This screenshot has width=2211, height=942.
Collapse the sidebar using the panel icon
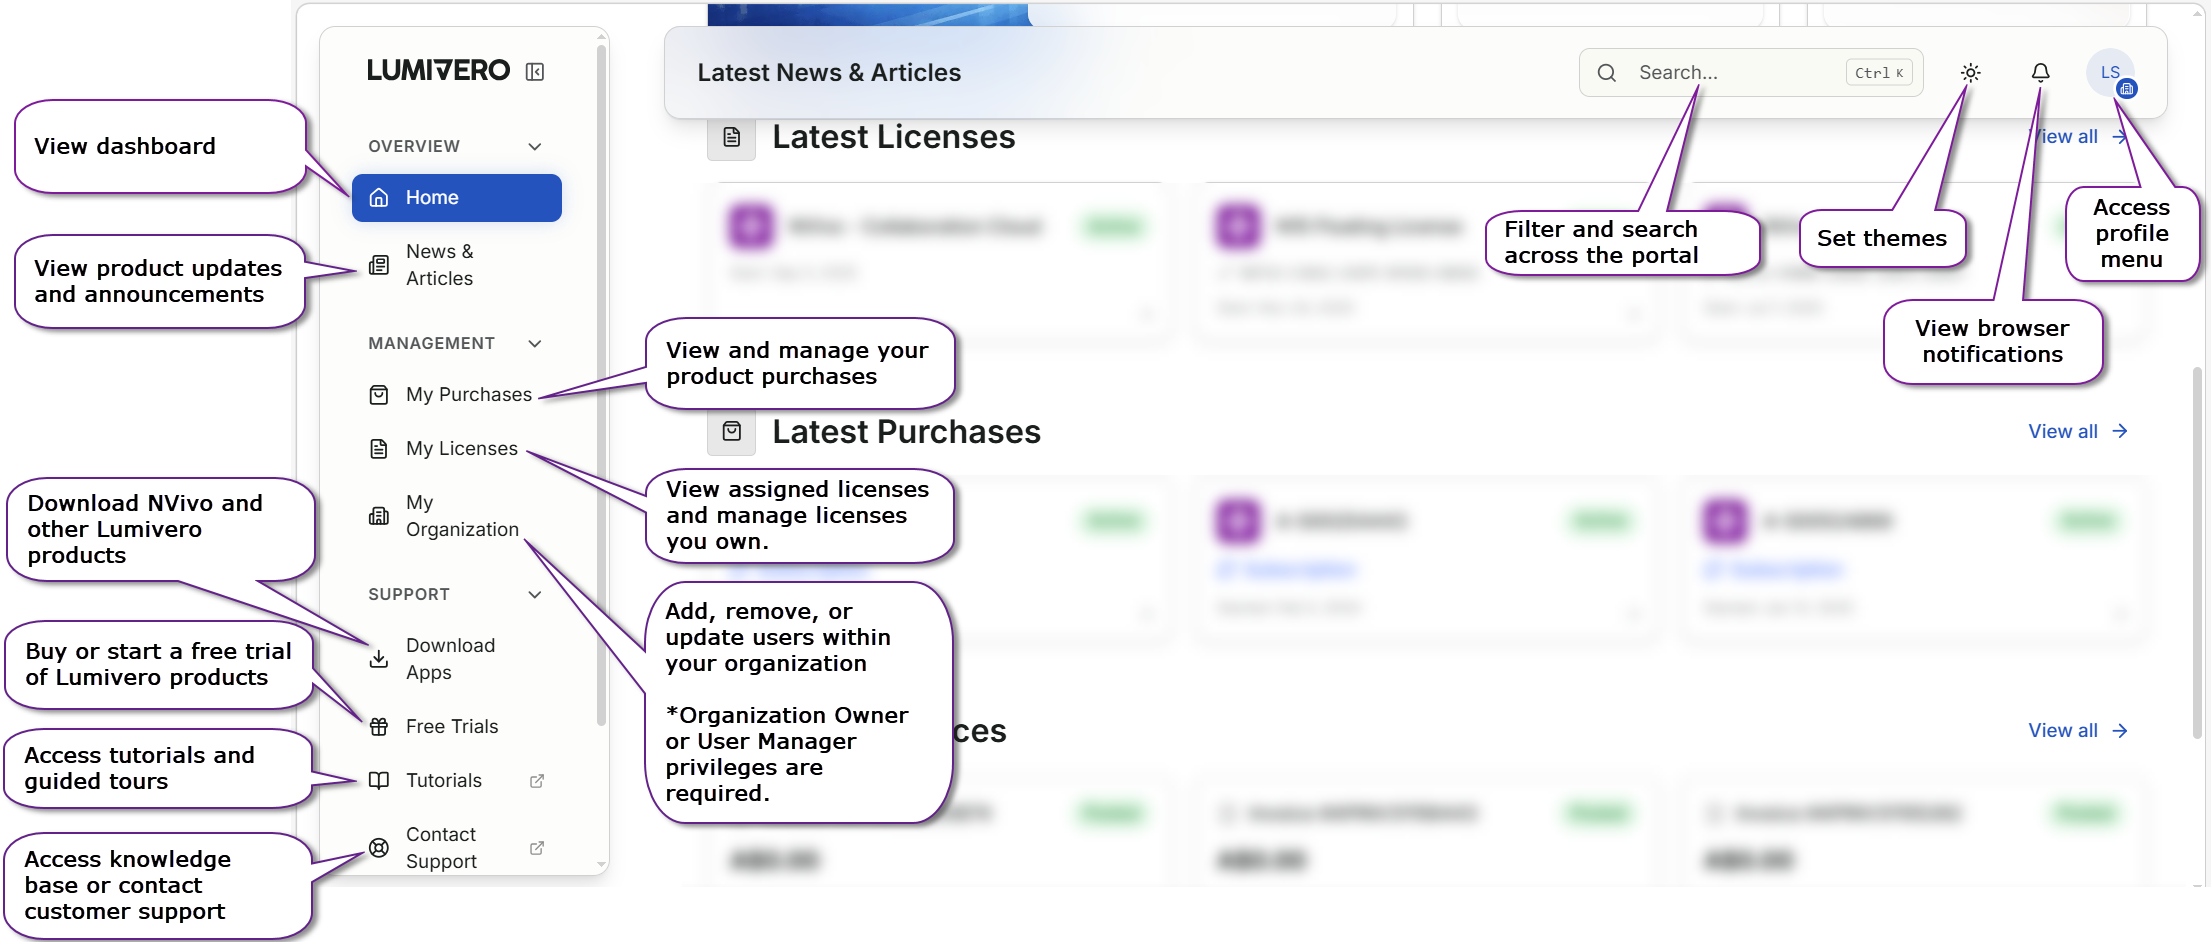click(535, 72)
